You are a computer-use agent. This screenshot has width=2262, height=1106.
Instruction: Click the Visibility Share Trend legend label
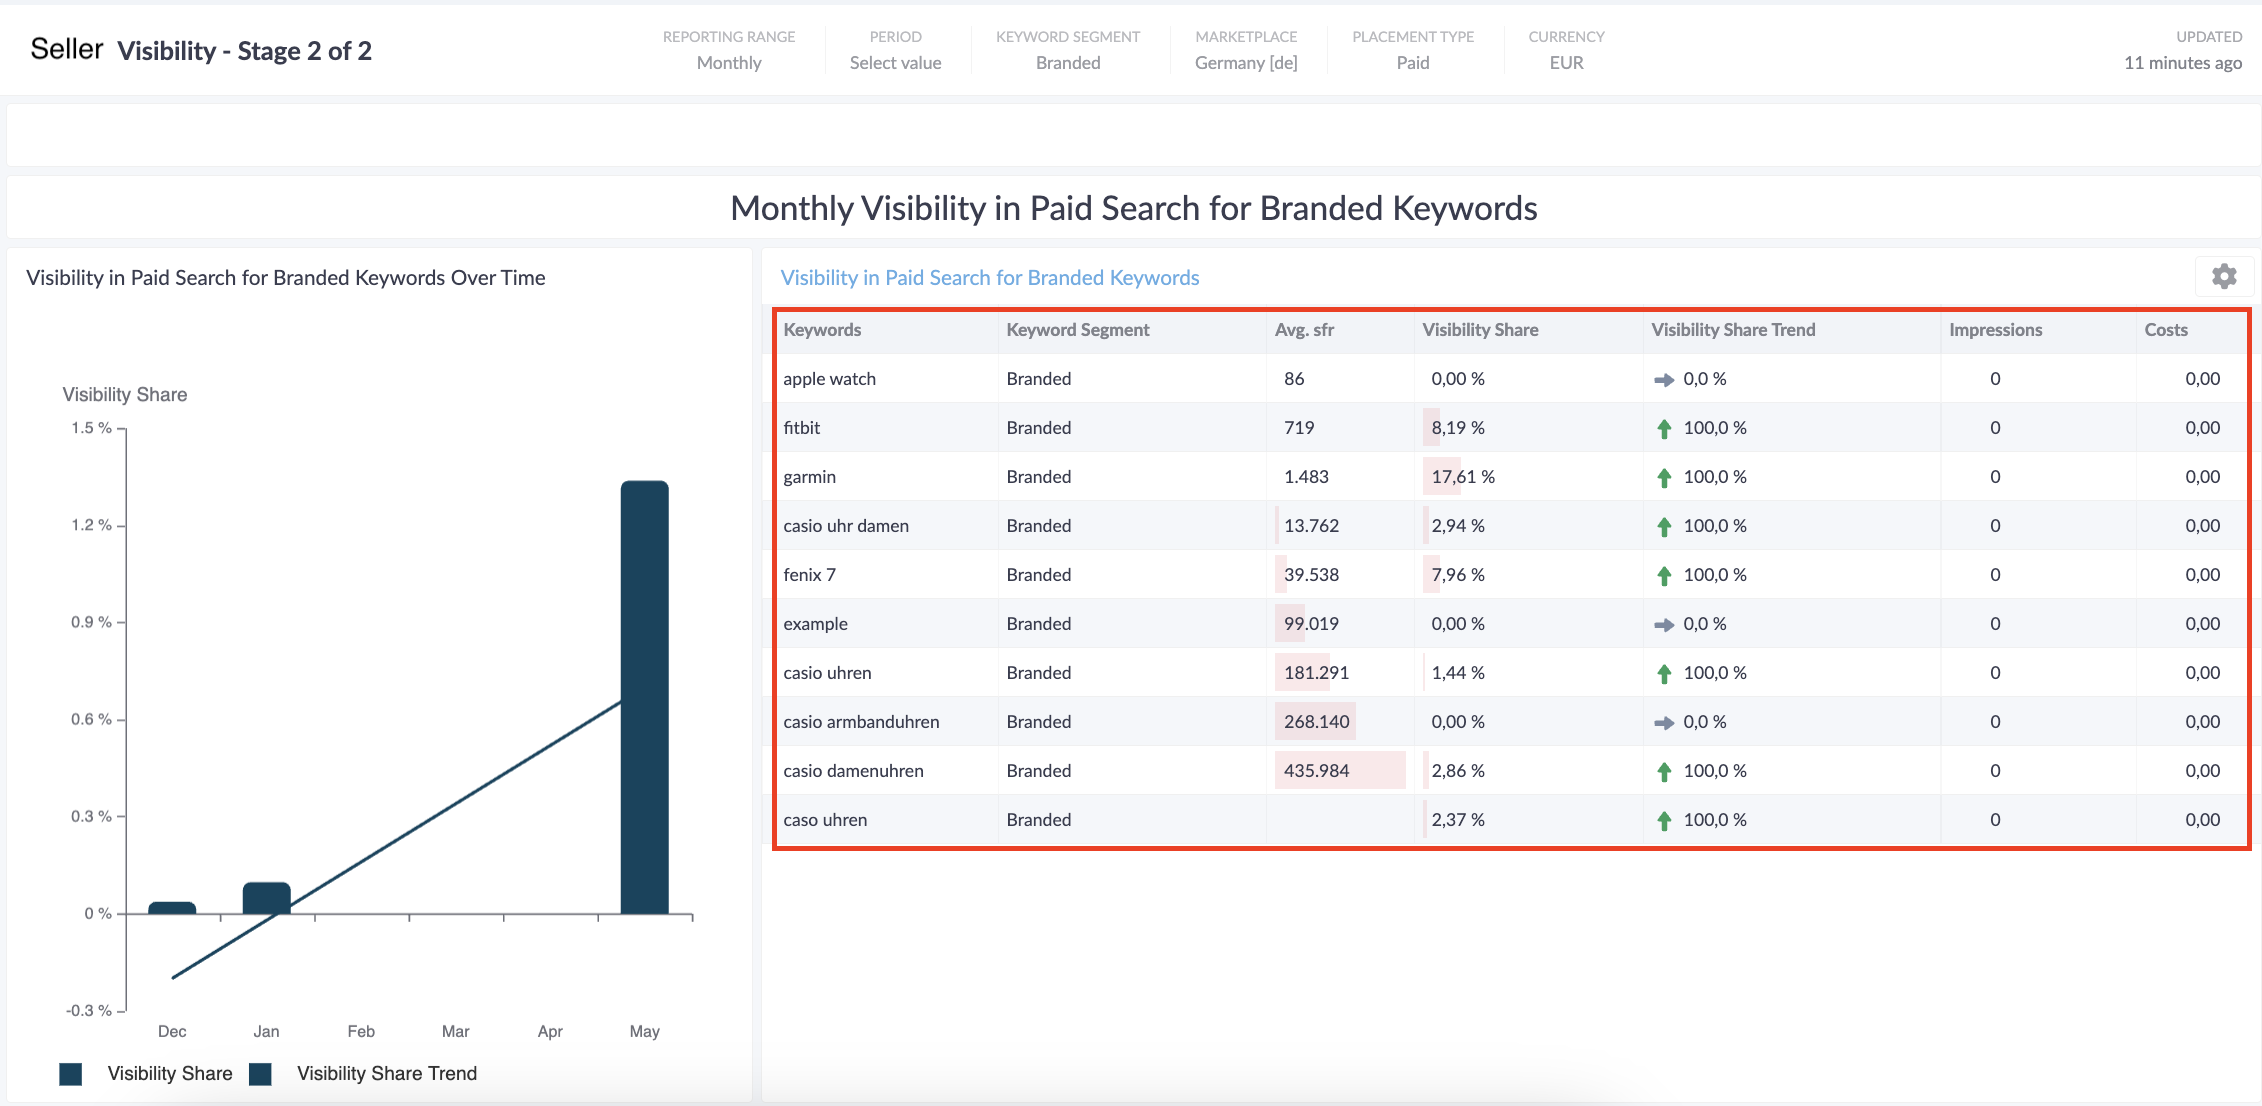coord(387,1074)
